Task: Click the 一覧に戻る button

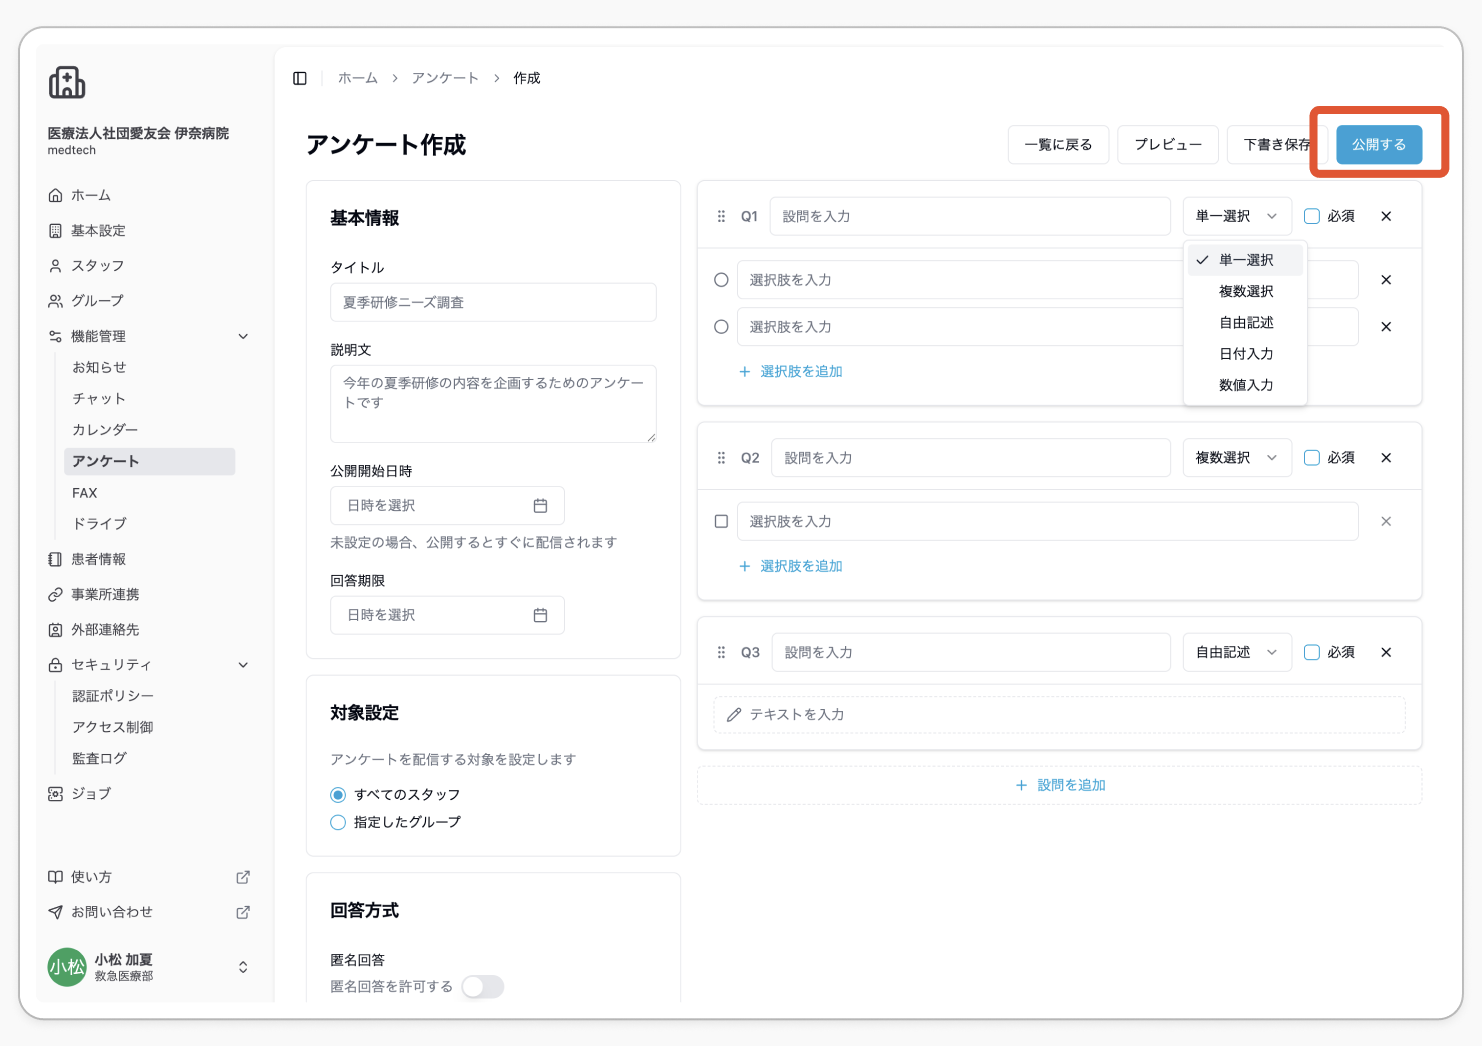Action: tap(1058, 144)
